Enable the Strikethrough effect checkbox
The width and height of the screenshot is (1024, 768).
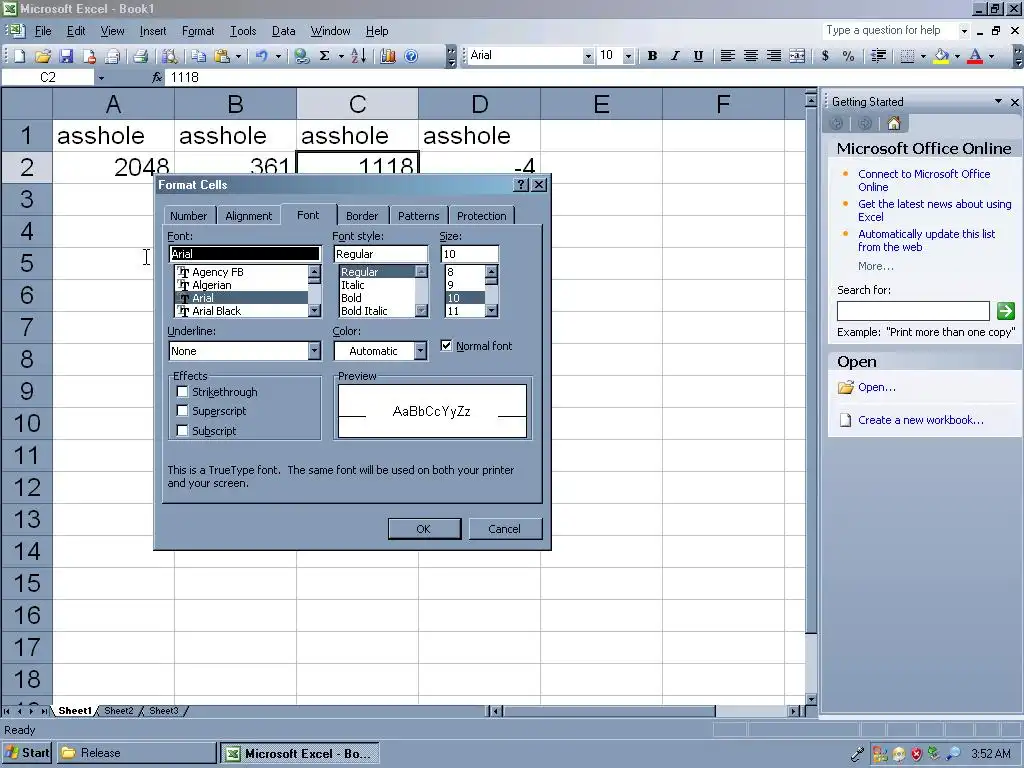182,391
